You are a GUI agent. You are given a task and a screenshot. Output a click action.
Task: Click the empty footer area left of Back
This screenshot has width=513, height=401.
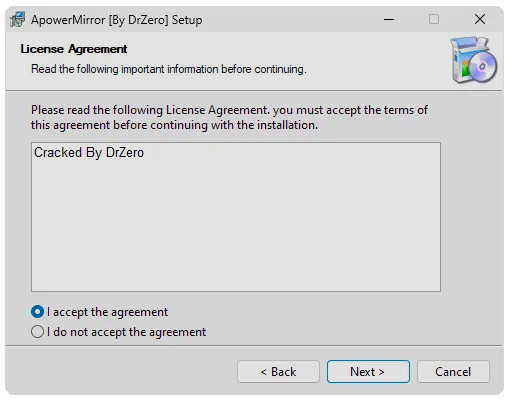[x=122, y=371]
